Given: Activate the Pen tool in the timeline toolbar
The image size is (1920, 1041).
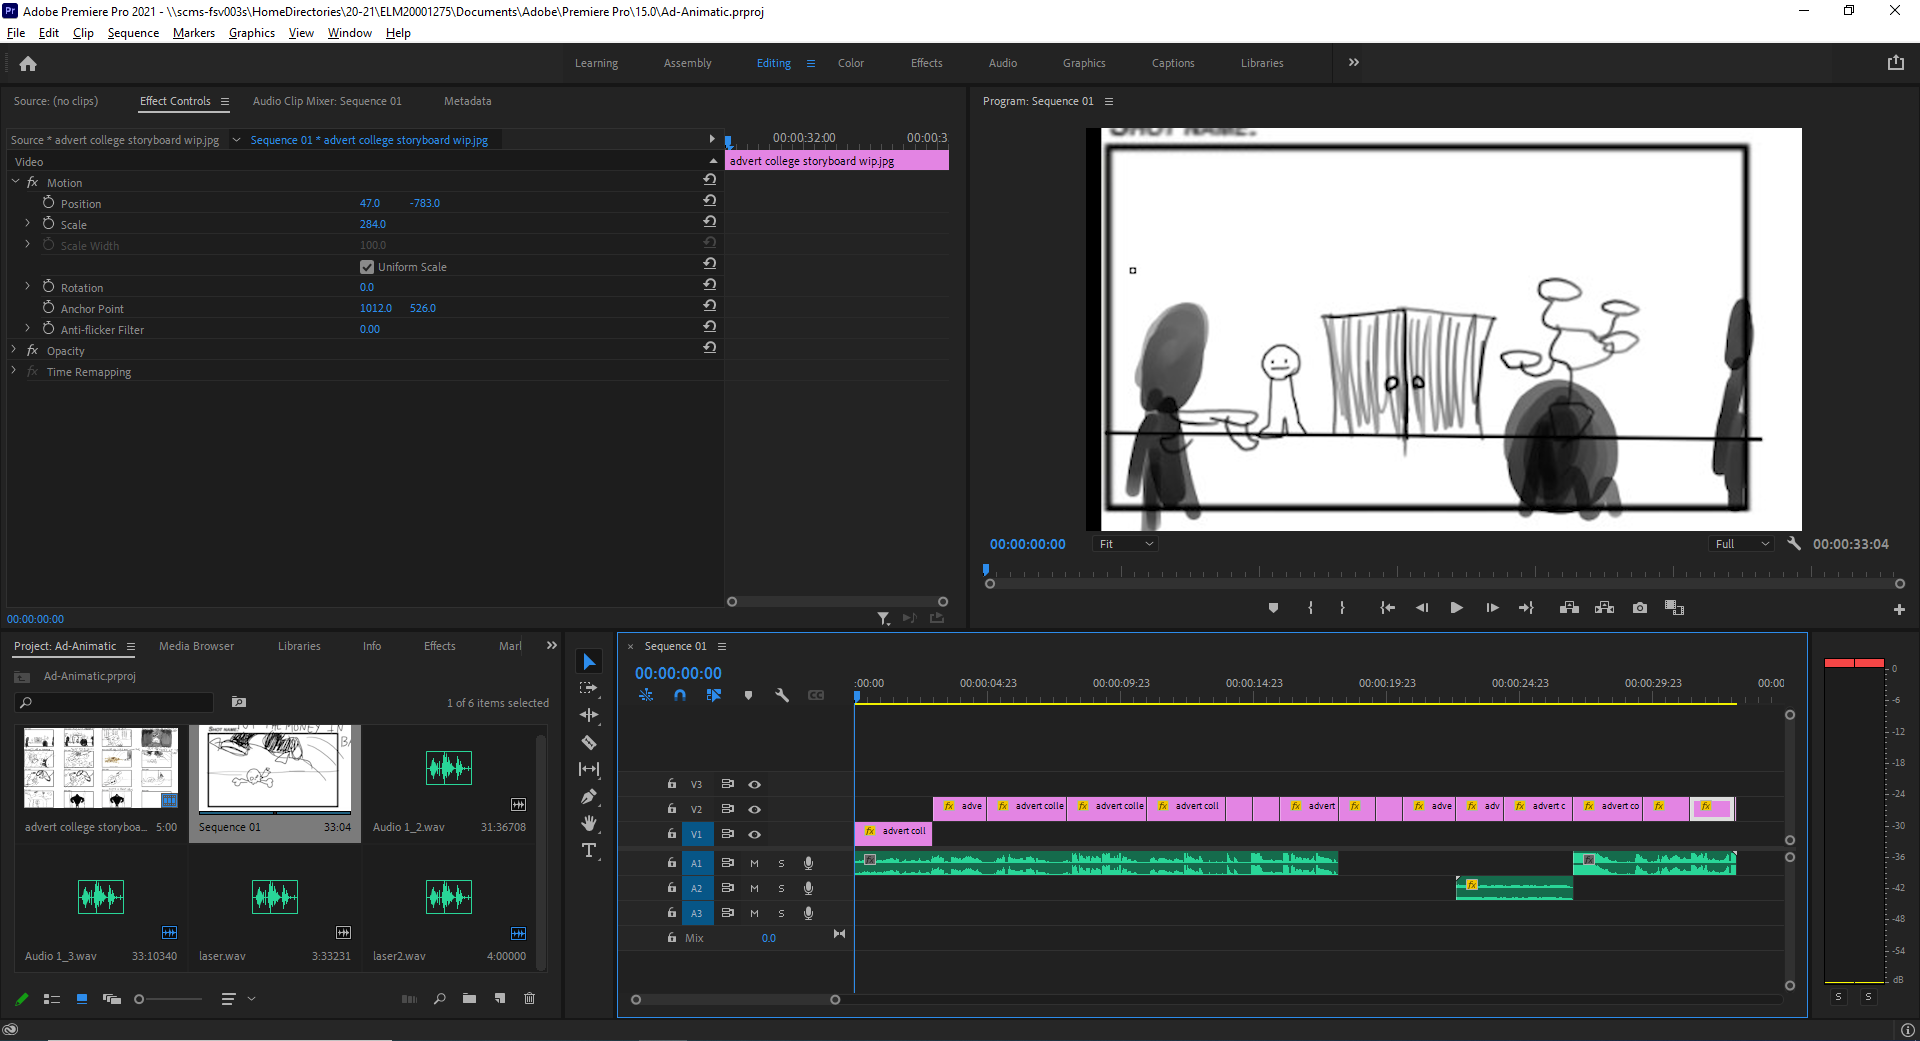Looking at the screenshot, I should pyautogui.click(x=589, y=796).
